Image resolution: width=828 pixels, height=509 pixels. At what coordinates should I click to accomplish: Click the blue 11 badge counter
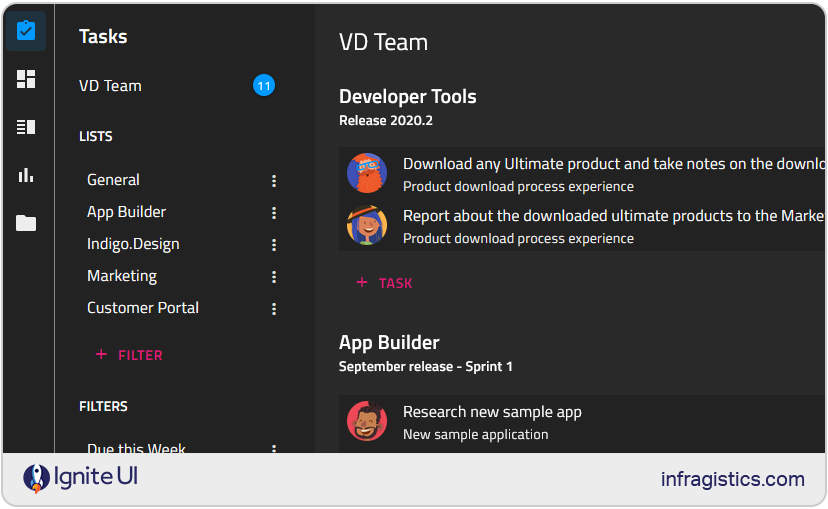pyautogui.click(x=264, y=86)
